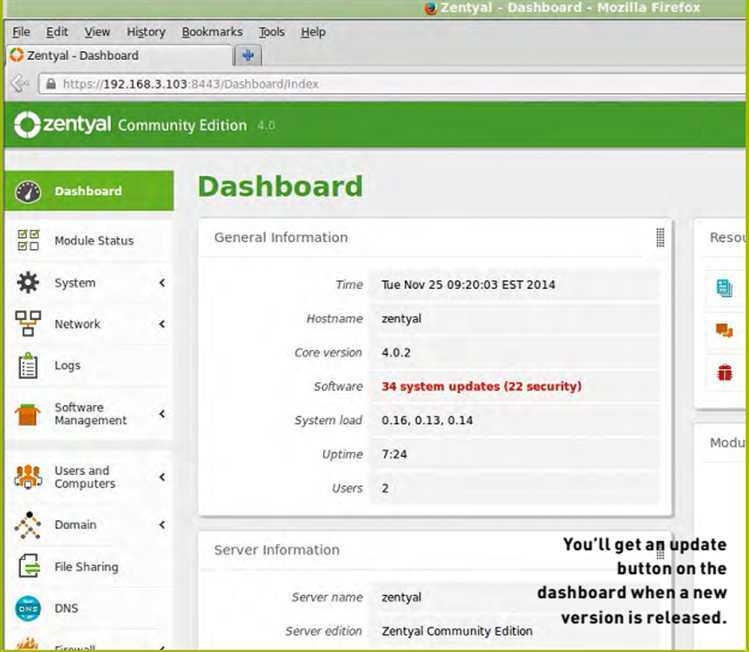Grab the General Information widget drag handle
Image resolution: width=749 pixels, height=652 pixels.
click(660, 237)
